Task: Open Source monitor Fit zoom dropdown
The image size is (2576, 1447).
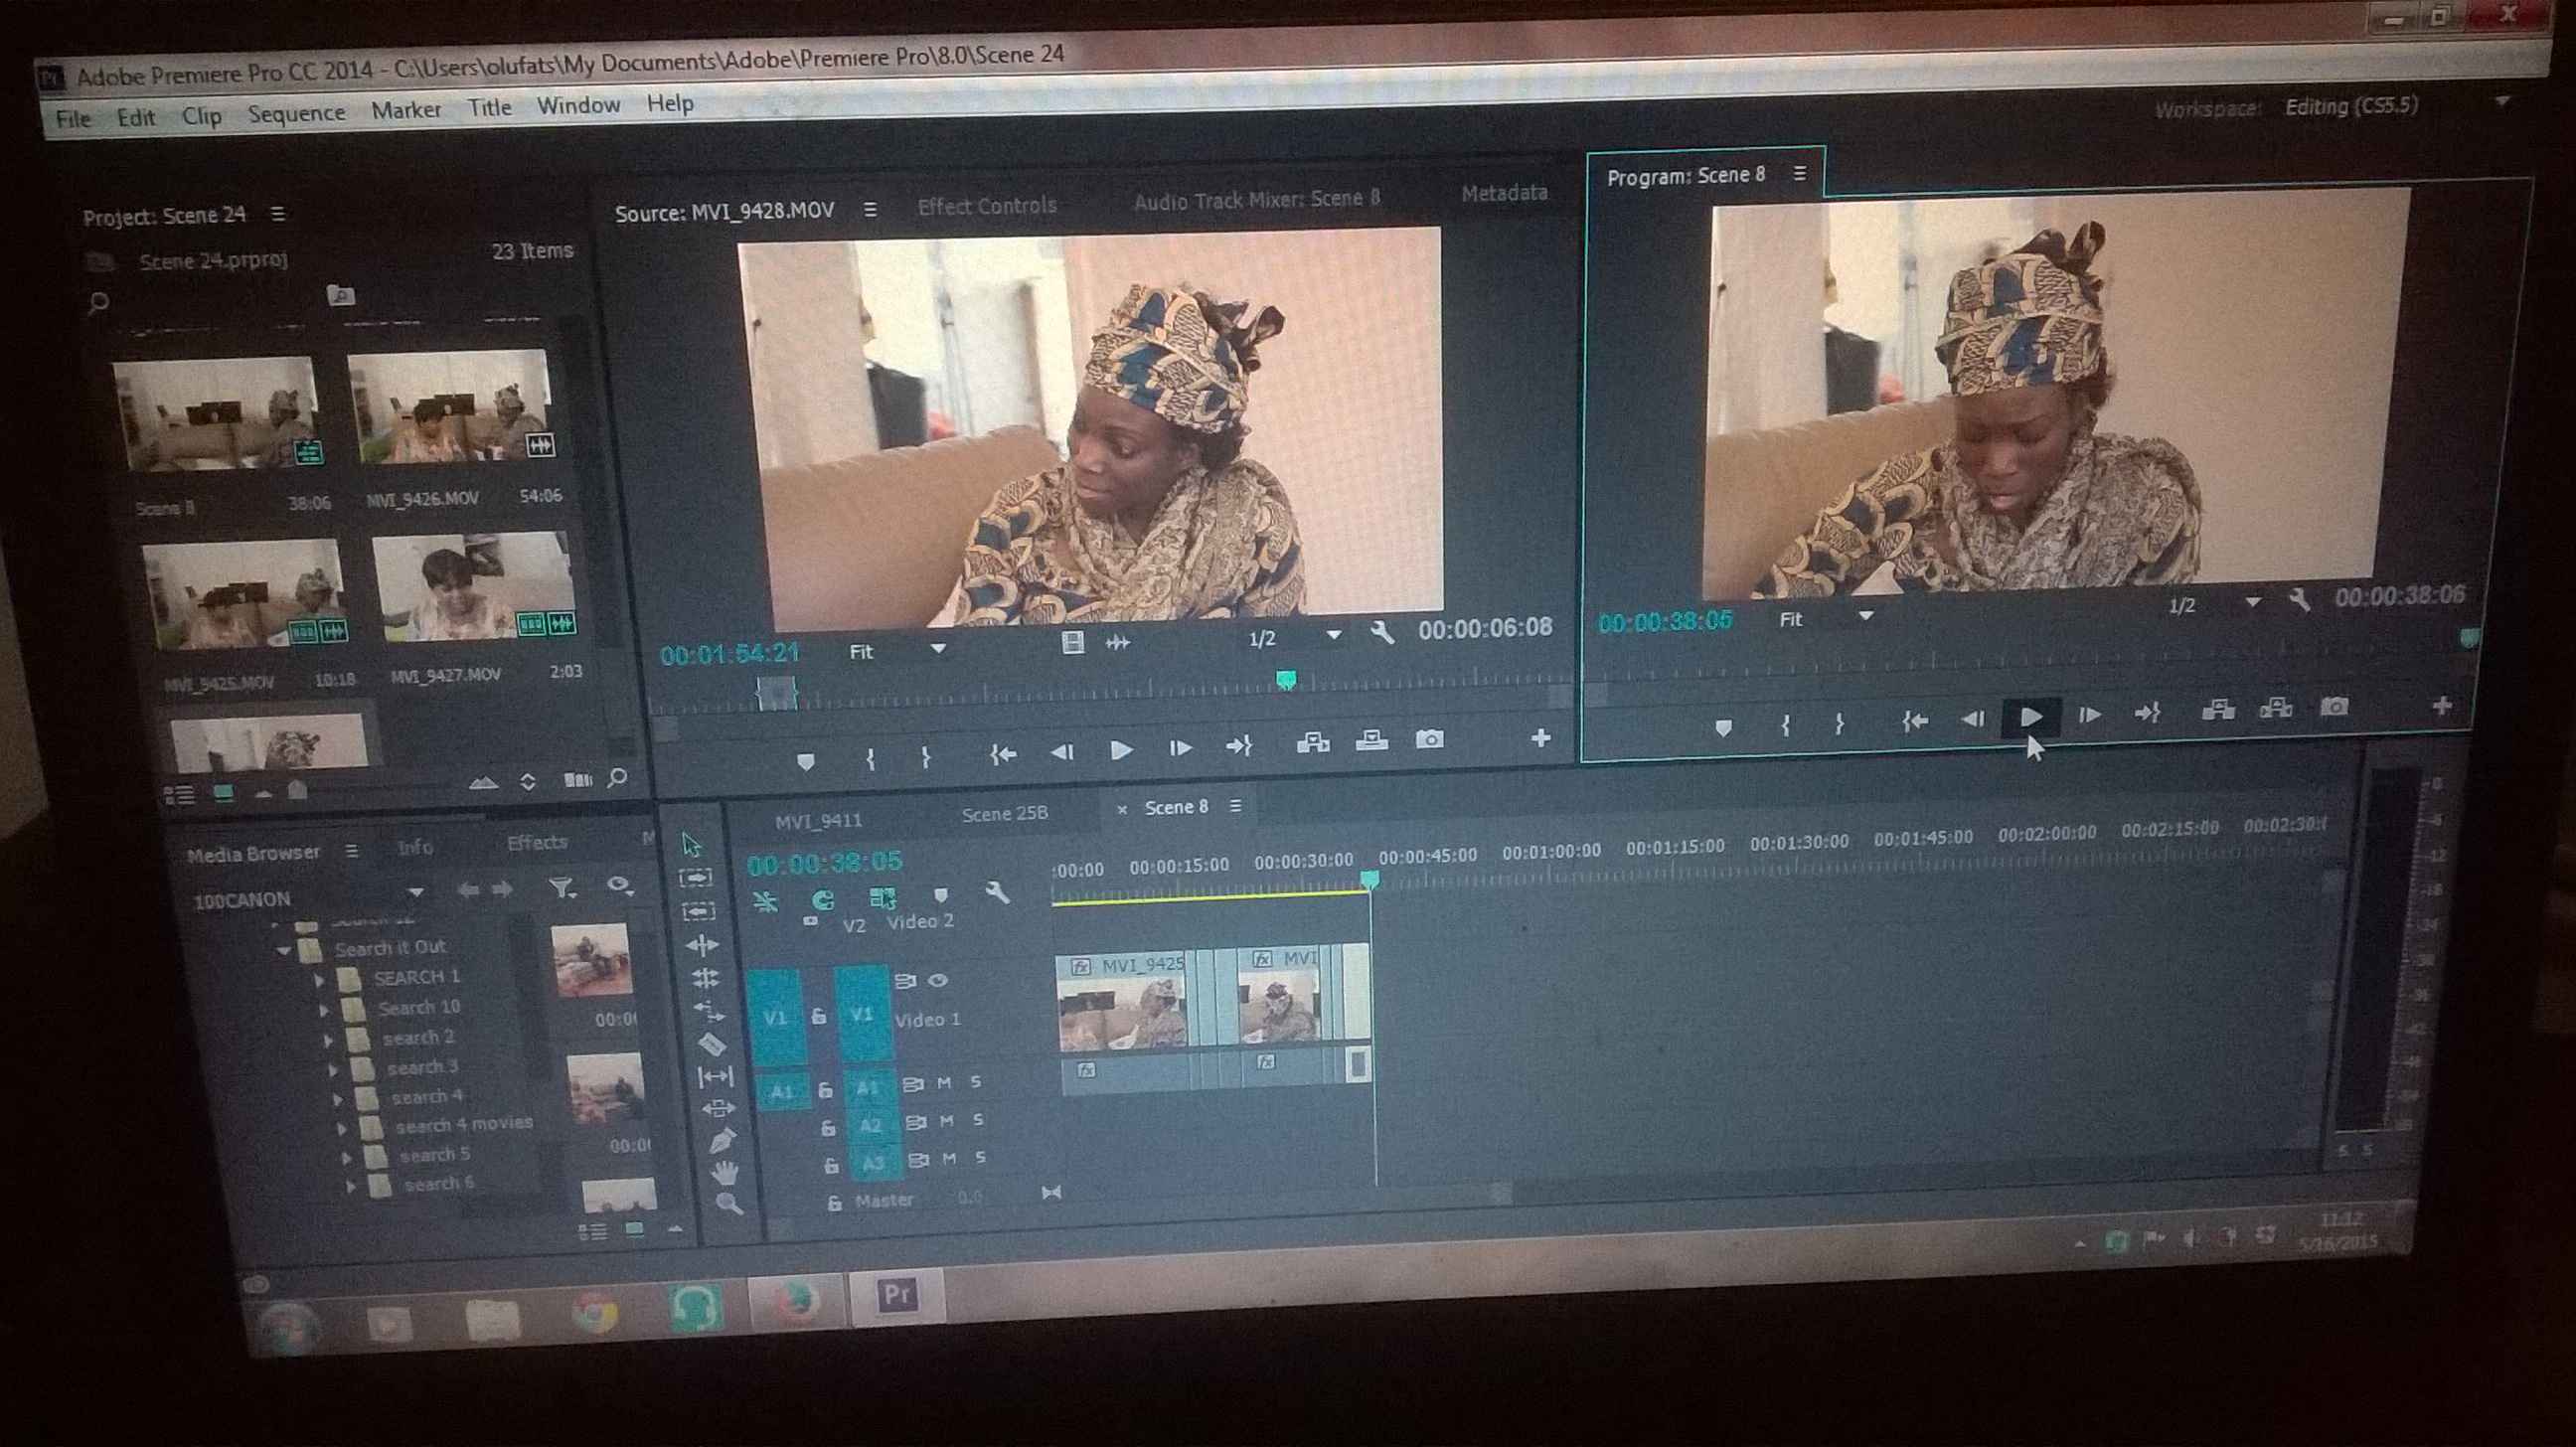Action: pos(937,650)
